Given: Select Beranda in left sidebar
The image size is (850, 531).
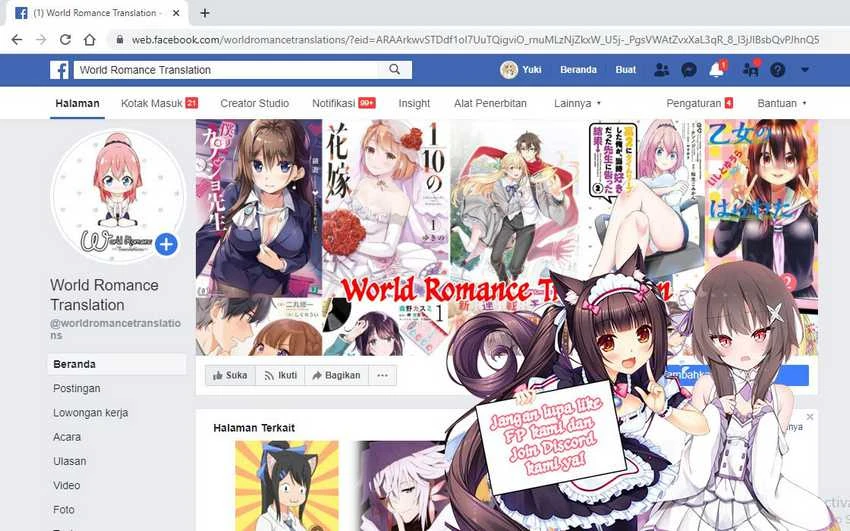Looking at the screenshot, I should click(x=117, y=364).
